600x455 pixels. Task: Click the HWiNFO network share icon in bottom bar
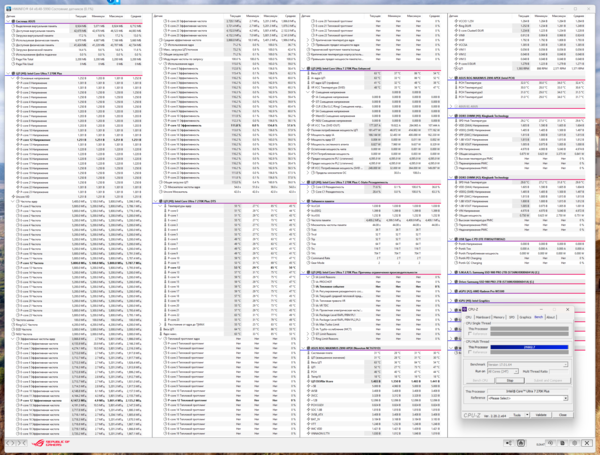(x=509, y=443)
